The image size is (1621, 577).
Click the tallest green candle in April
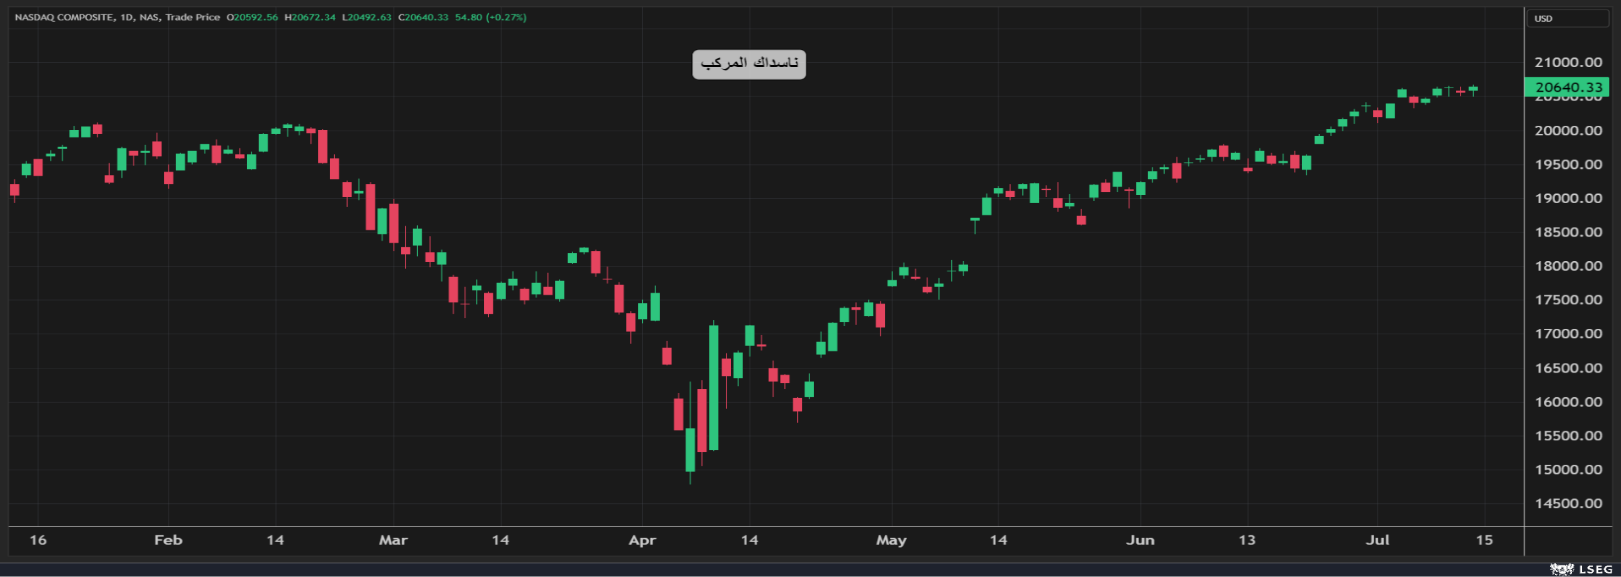click(x=713, y=388)
